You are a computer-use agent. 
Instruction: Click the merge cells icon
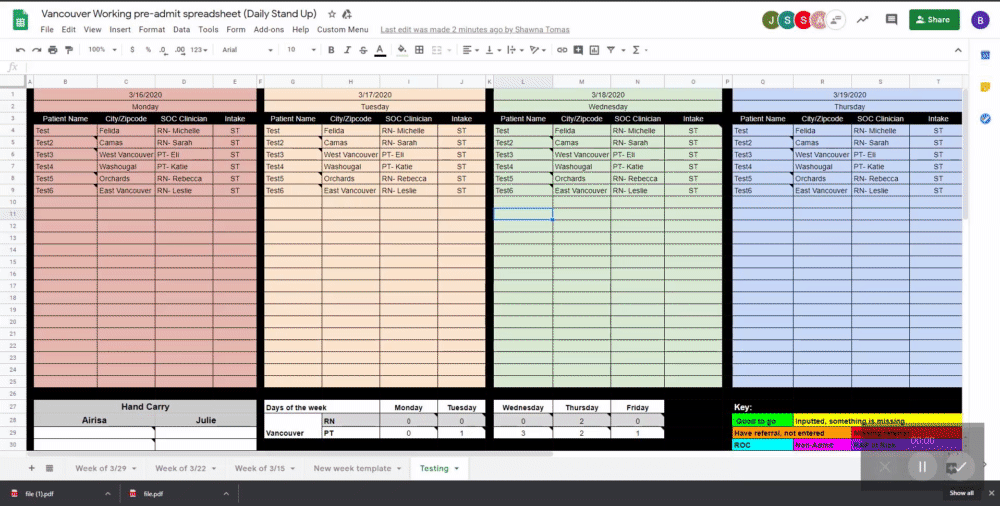pos(437,50)
